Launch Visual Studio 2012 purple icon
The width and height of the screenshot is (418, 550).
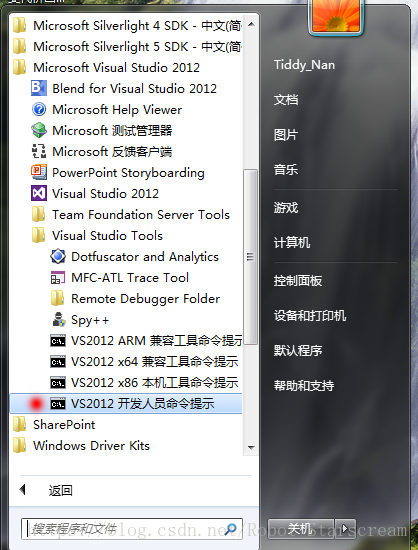click(x=39, y=193)
